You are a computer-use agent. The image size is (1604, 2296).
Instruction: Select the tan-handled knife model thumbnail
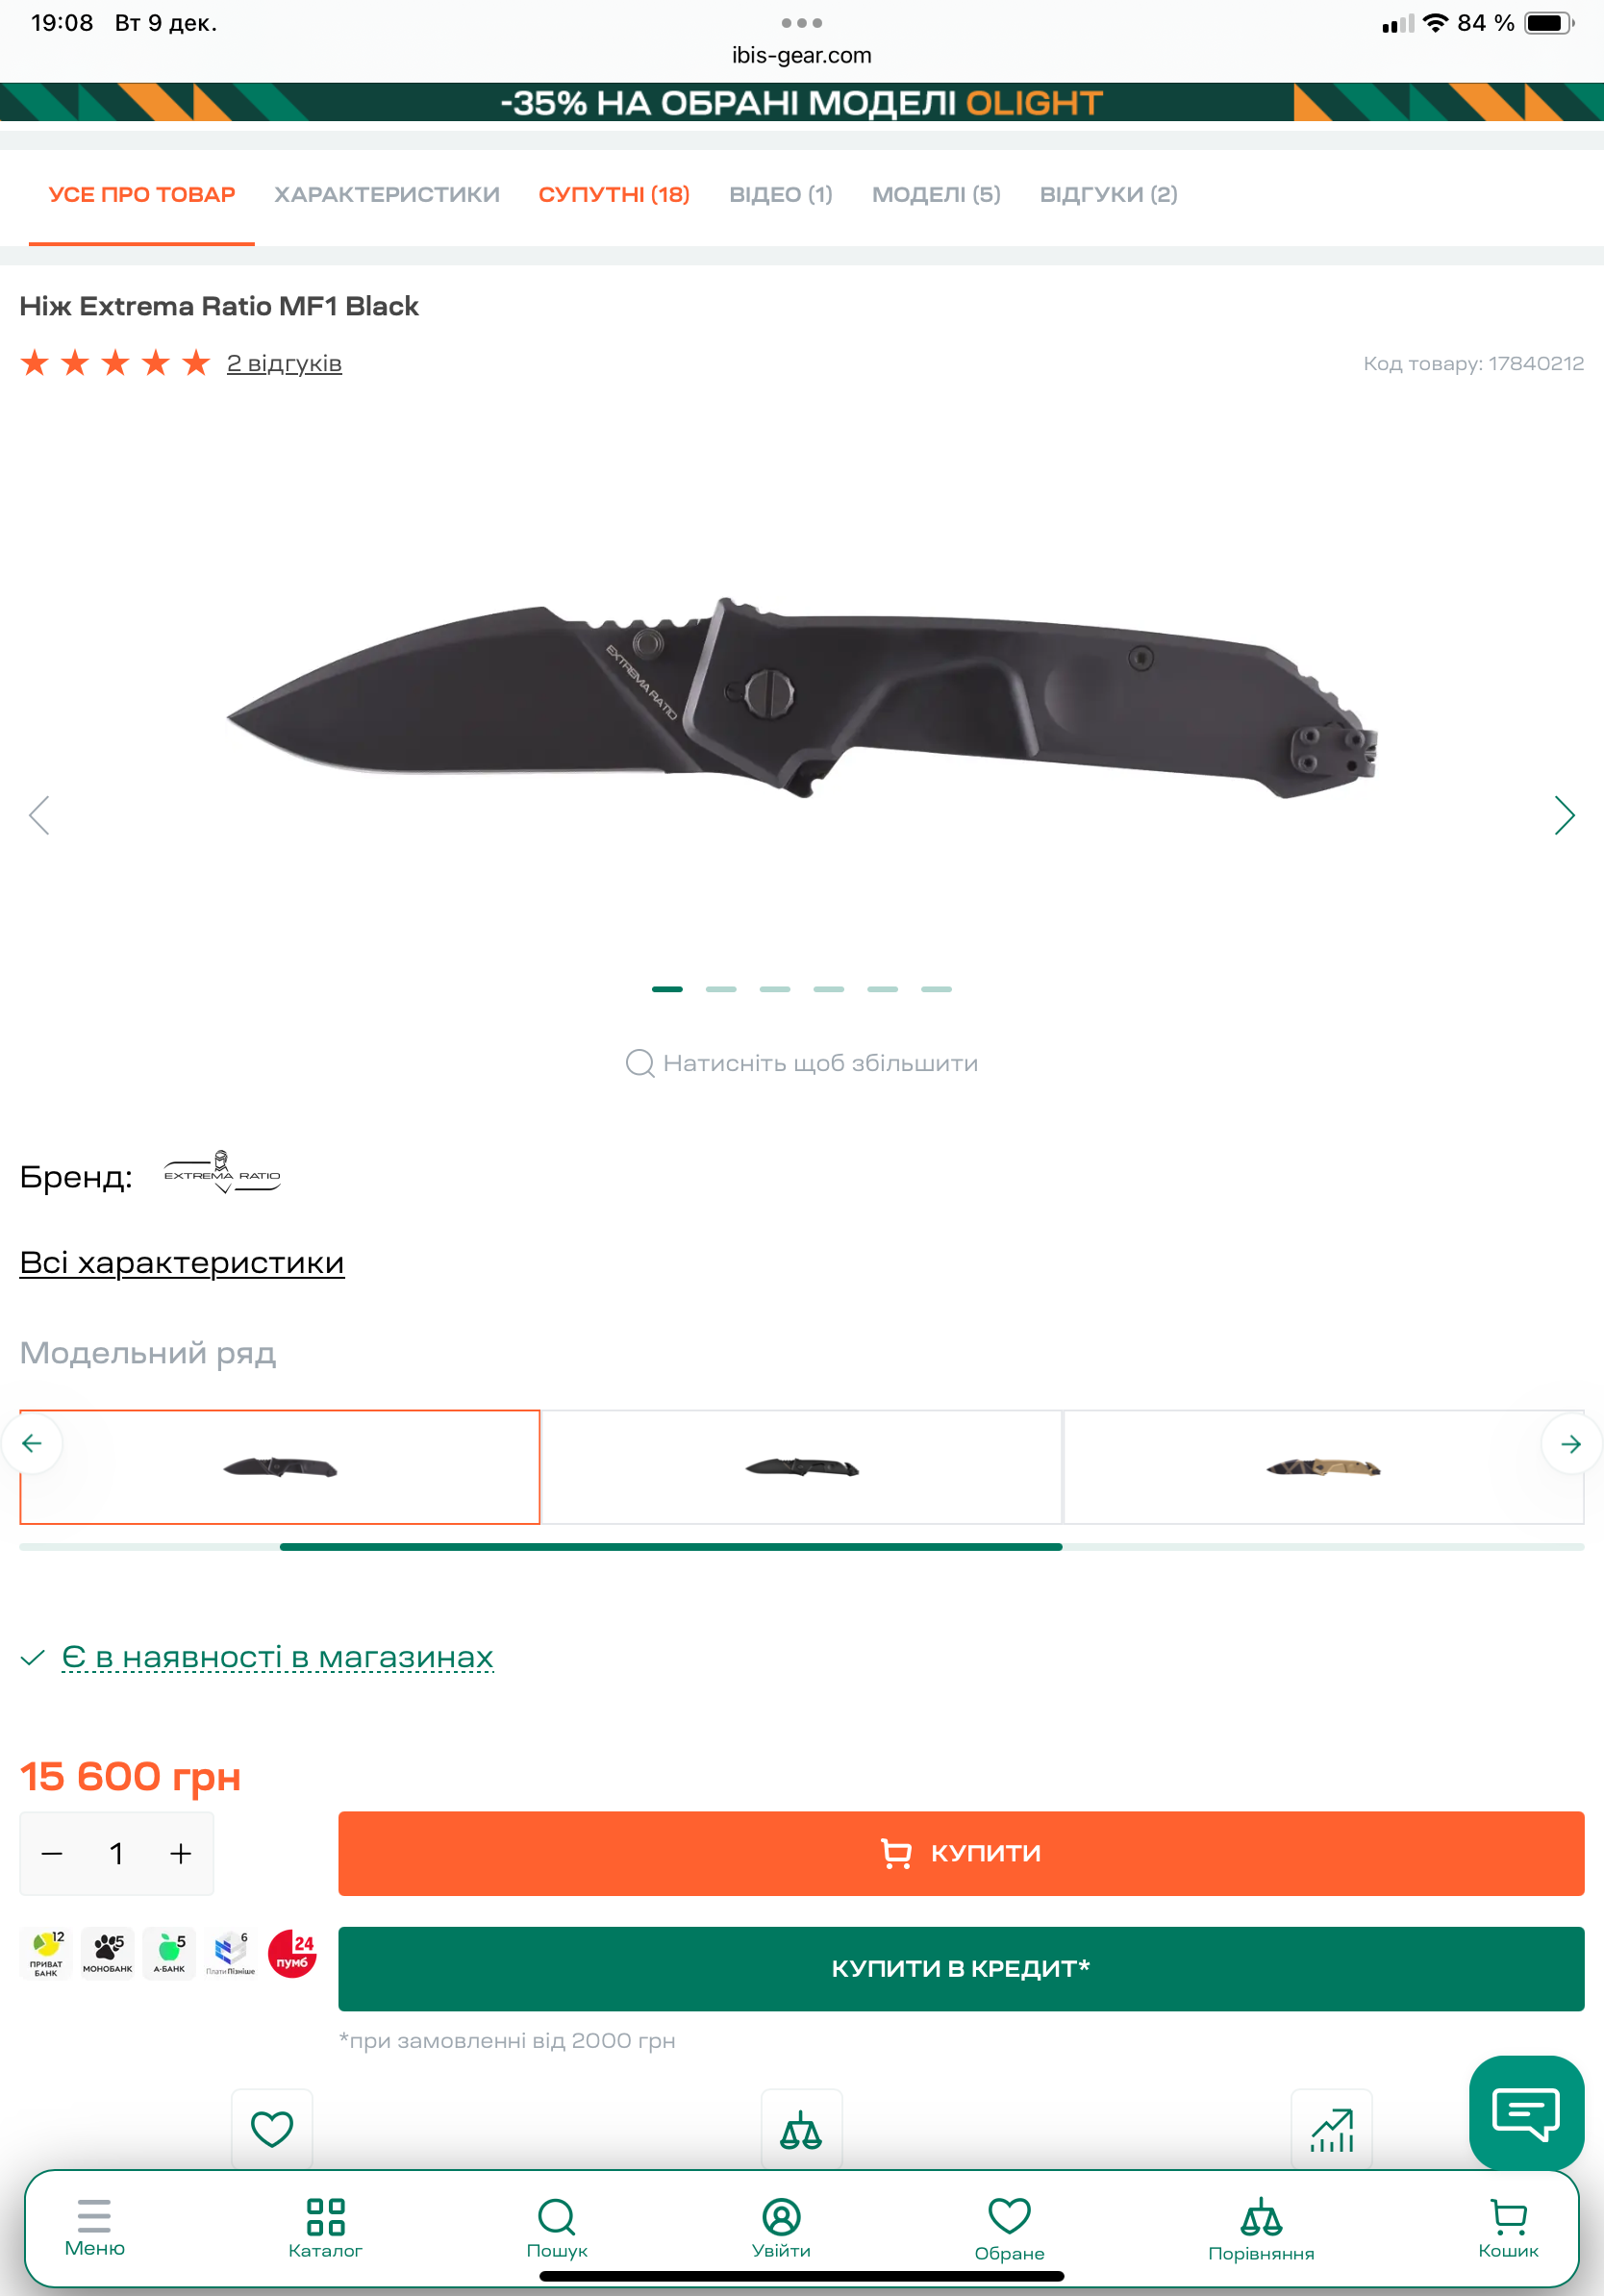tap(1323, 1467)
